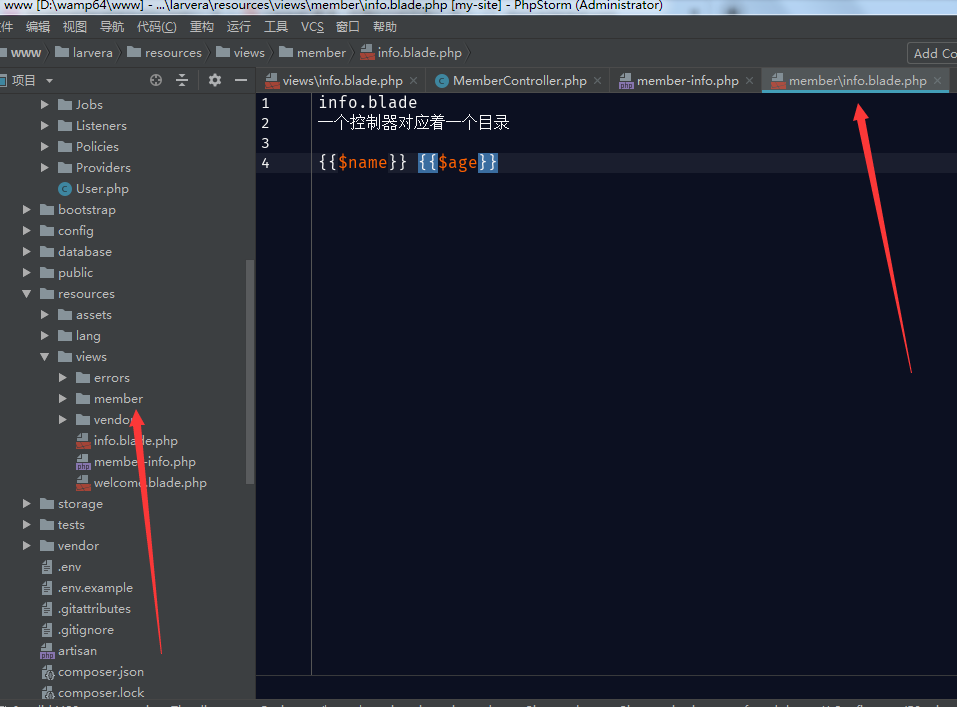Open the 运行 menu

coord(239,27)
